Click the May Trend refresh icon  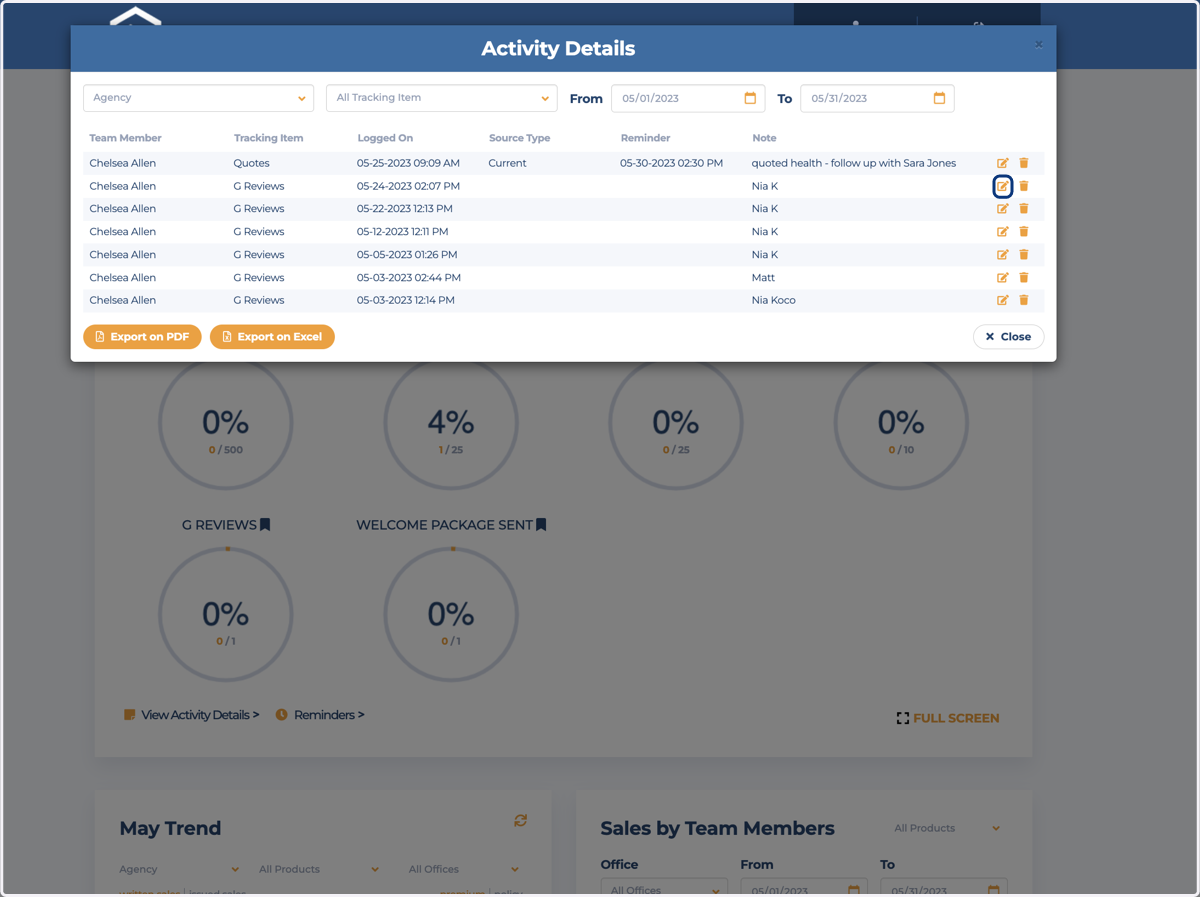(520, 820)
